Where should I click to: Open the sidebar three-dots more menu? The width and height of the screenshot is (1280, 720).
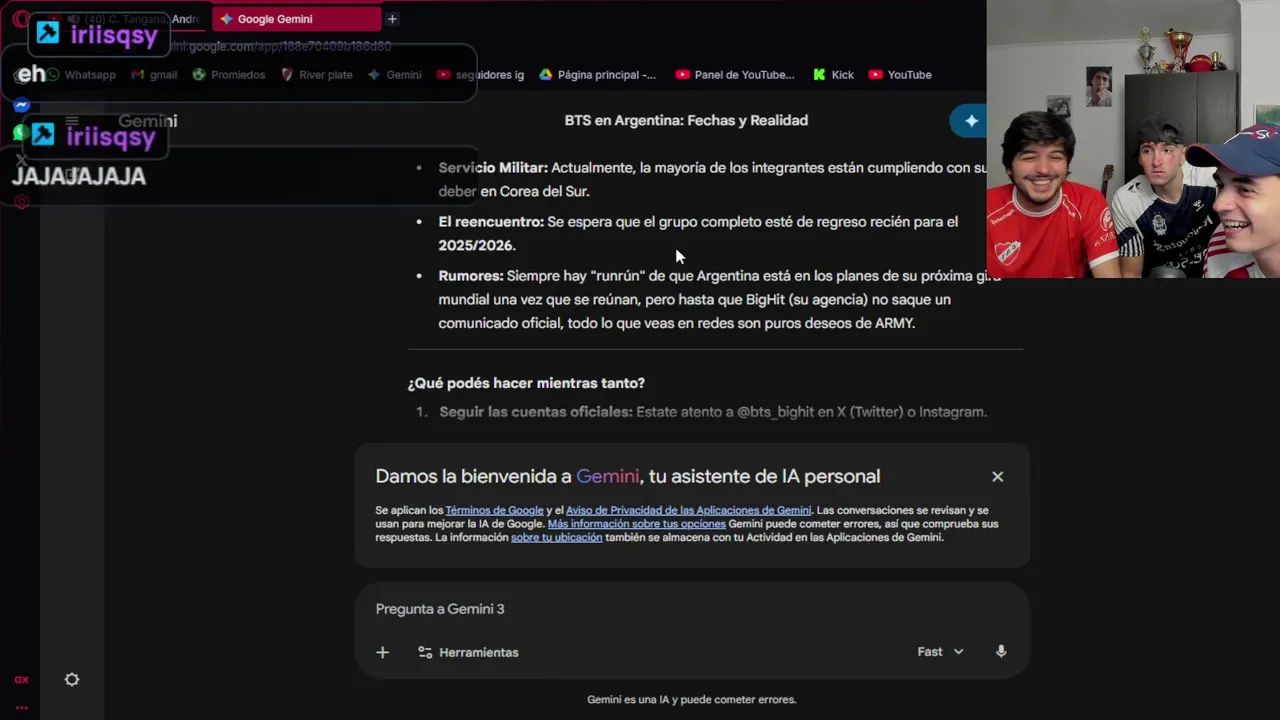(21, 707)
